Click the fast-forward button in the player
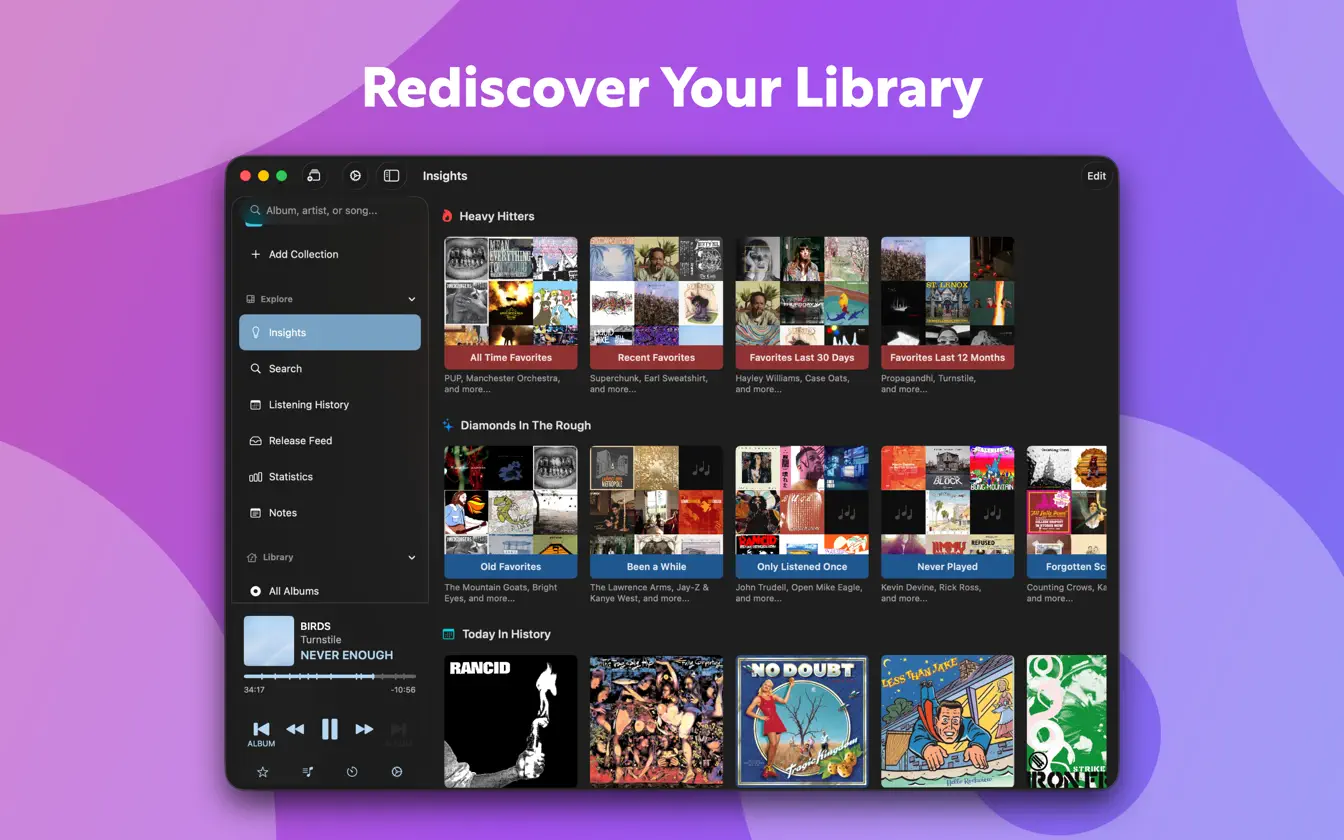This screenshot has width=1344, height=840. point(364,730)
